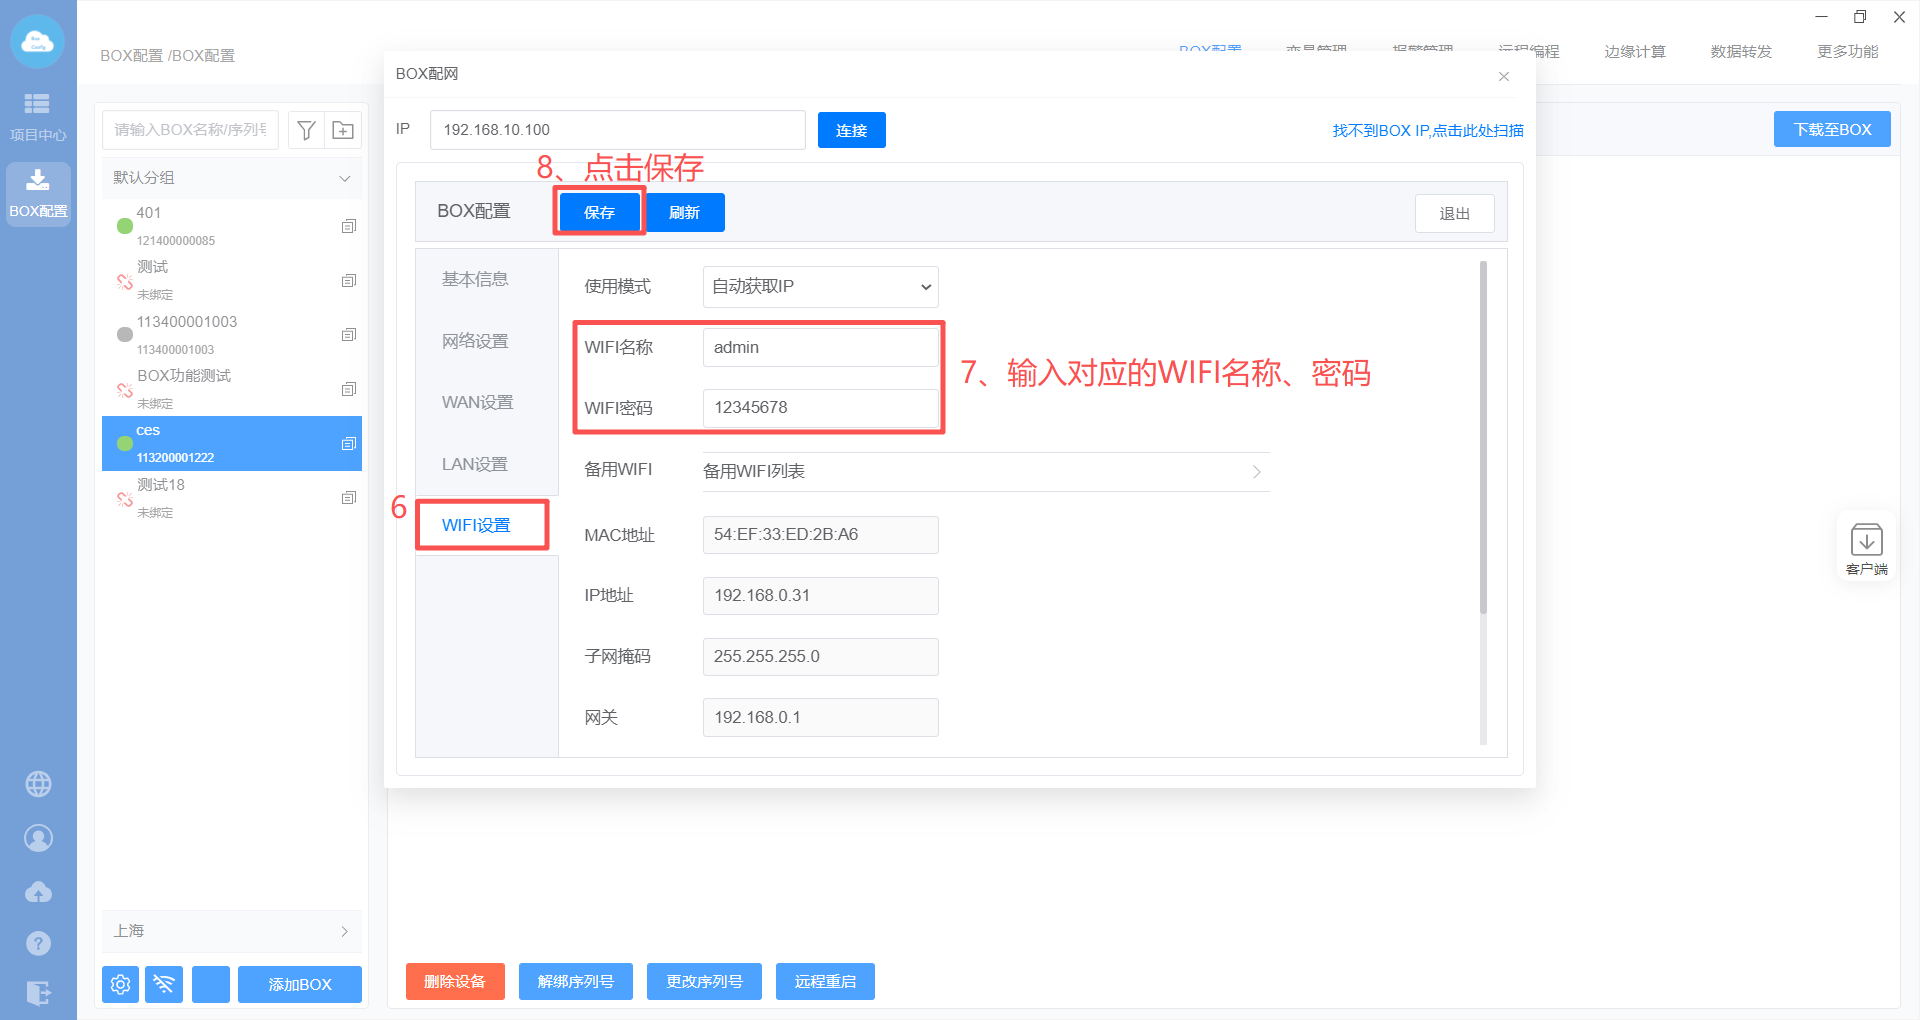This screenshot has height=1020, width=1920.
Task: Open the user account icon in sidebar
Action: (38, 838)
